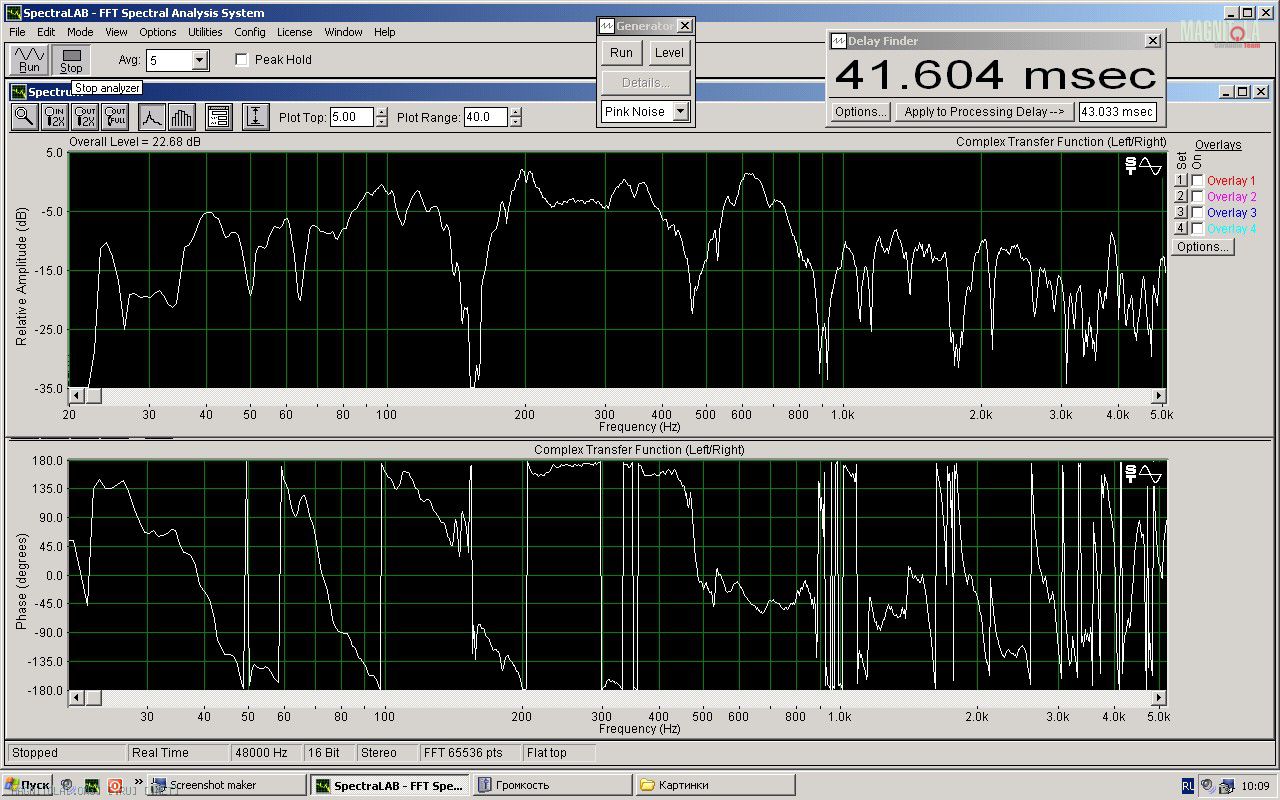Switch to Картинки taskbar folder window
Image resolution: width=1280 pixels, height=800 pixels.
[715, 785]
